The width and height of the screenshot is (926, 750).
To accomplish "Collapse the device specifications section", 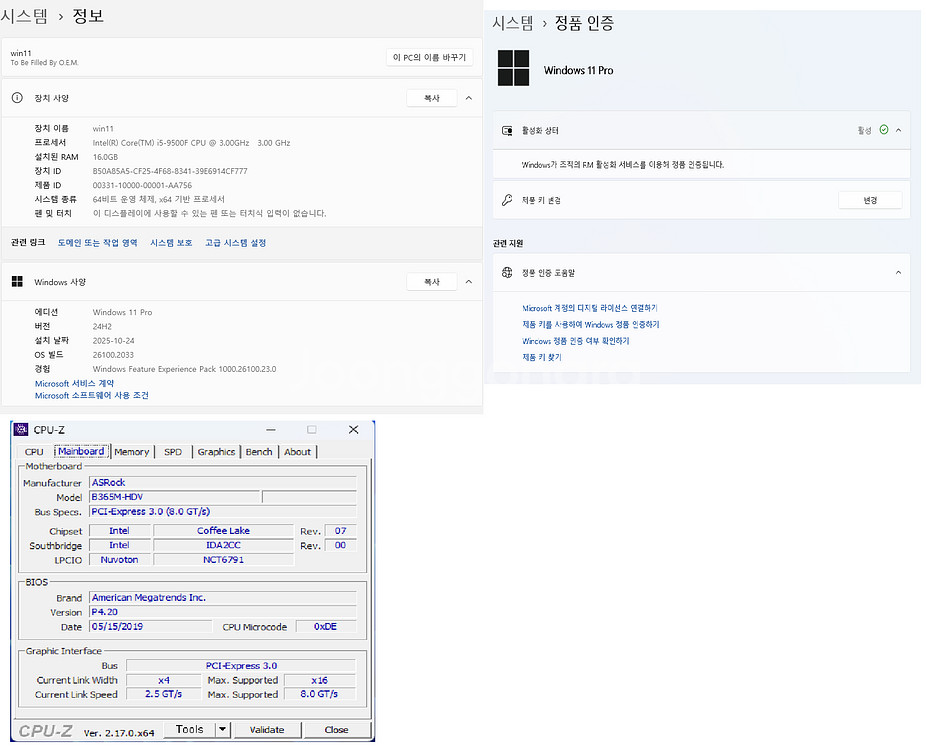I will pos(469,98).
